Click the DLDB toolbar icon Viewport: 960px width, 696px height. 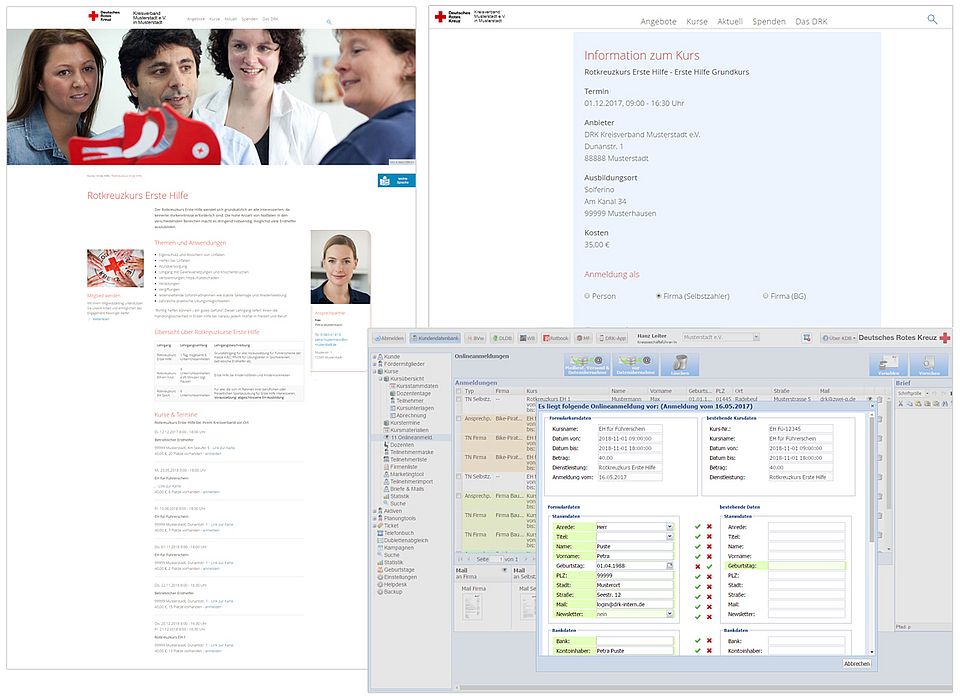[x=502, y=338]
